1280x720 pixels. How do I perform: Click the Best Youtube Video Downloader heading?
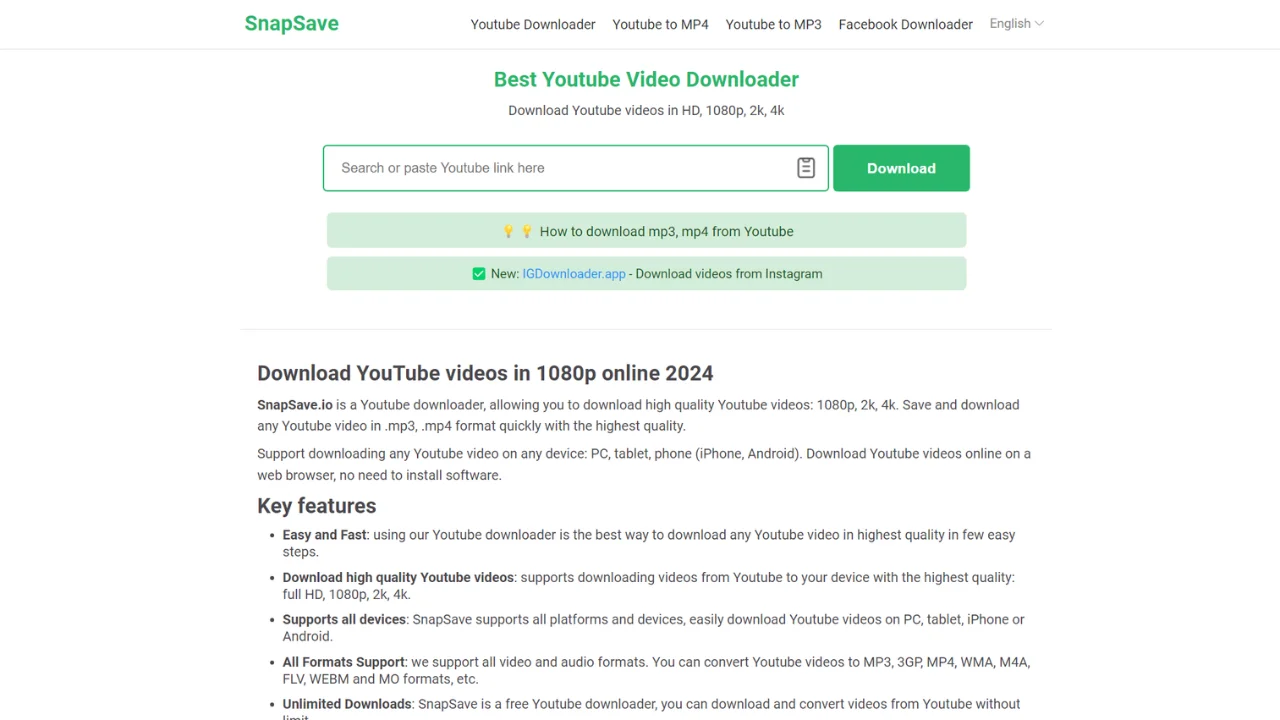point(646,79)
